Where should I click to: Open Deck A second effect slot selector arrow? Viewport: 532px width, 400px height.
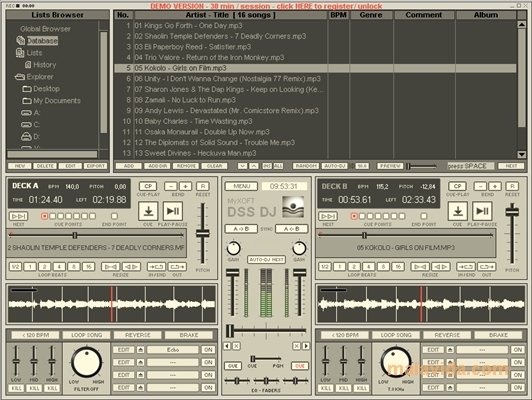[140, 362]
